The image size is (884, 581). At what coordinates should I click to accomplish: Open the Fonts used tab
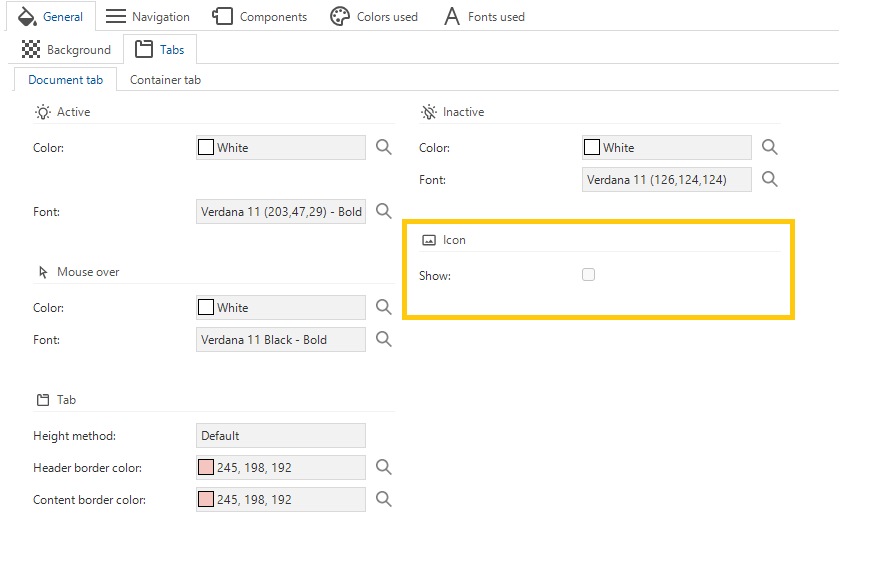click(x=484, y=16)
